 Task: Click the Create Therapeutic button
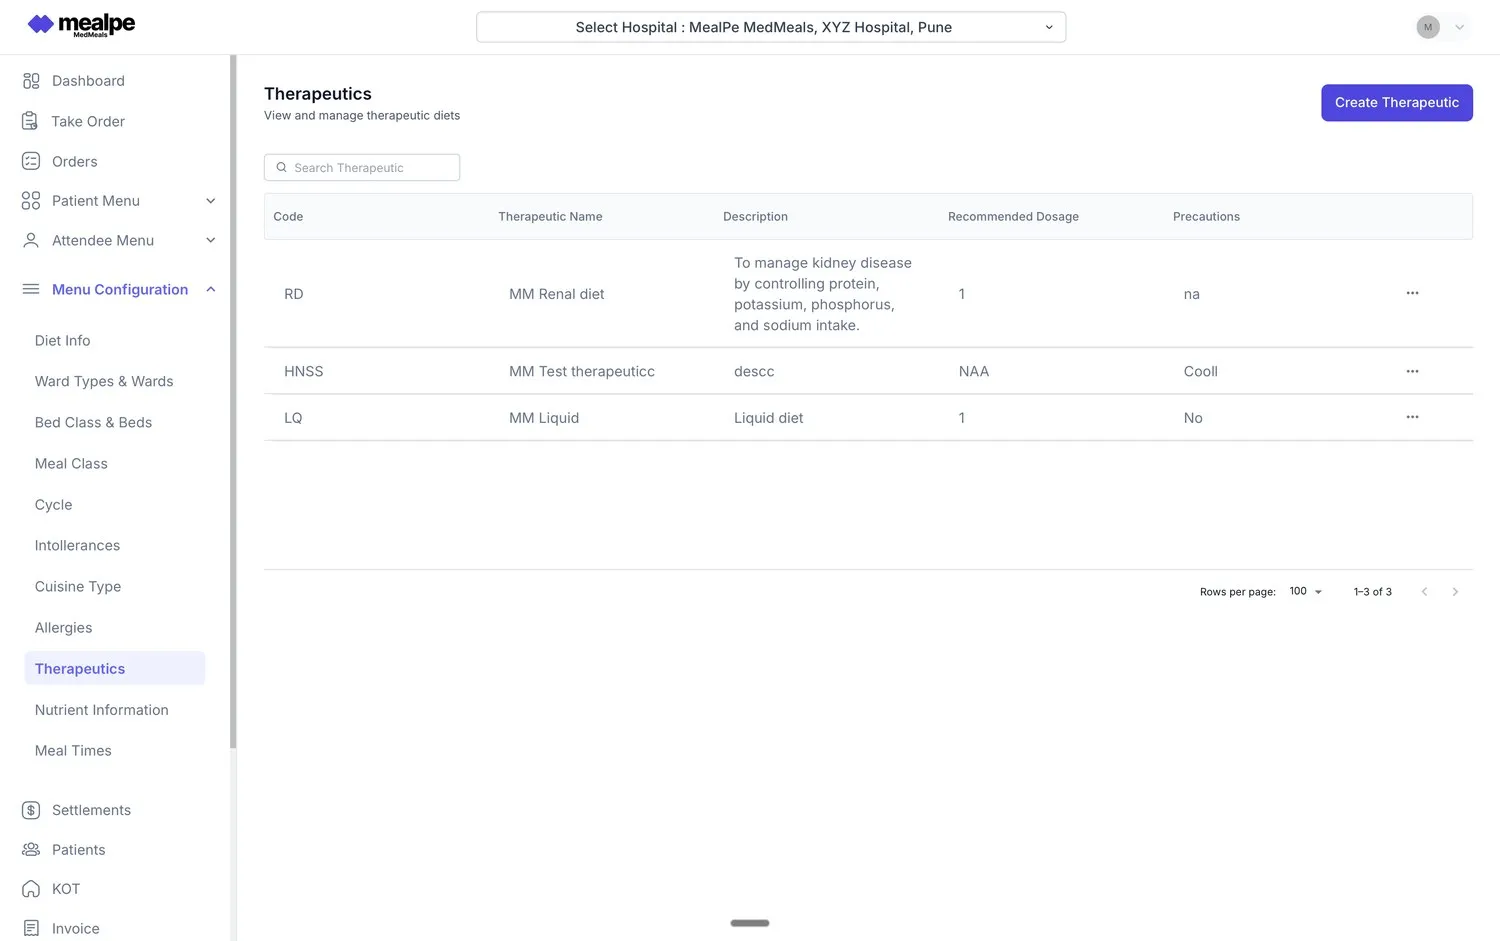1397,103
